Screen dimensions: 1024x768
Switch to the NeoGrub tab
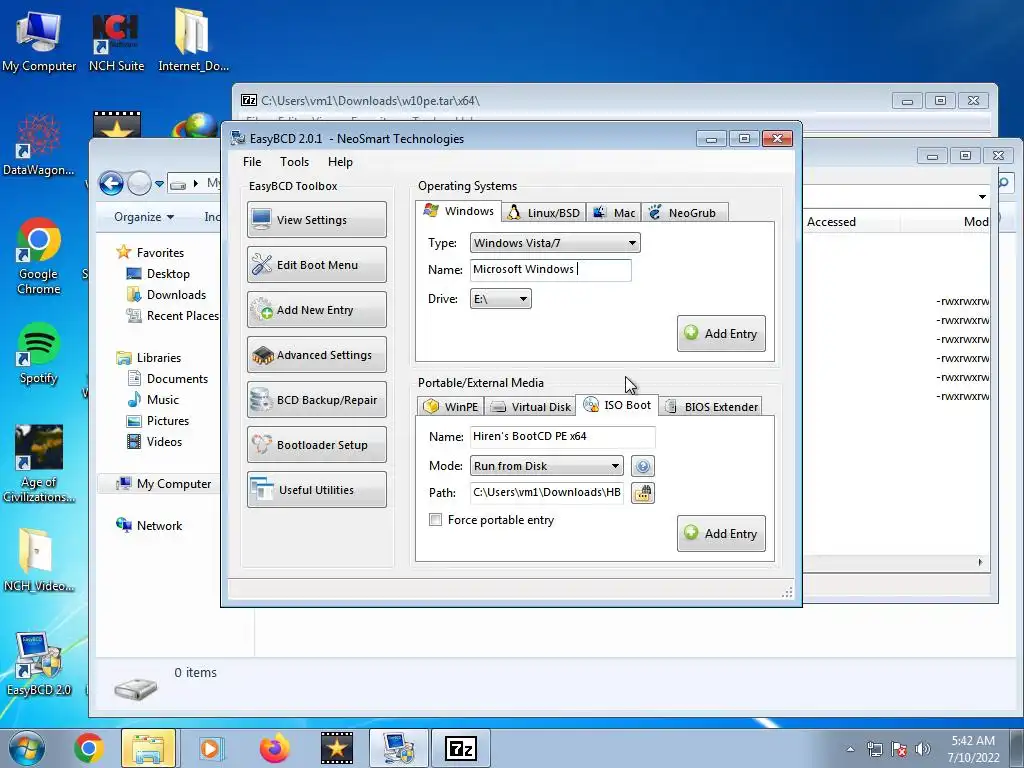tap(684, 213)
